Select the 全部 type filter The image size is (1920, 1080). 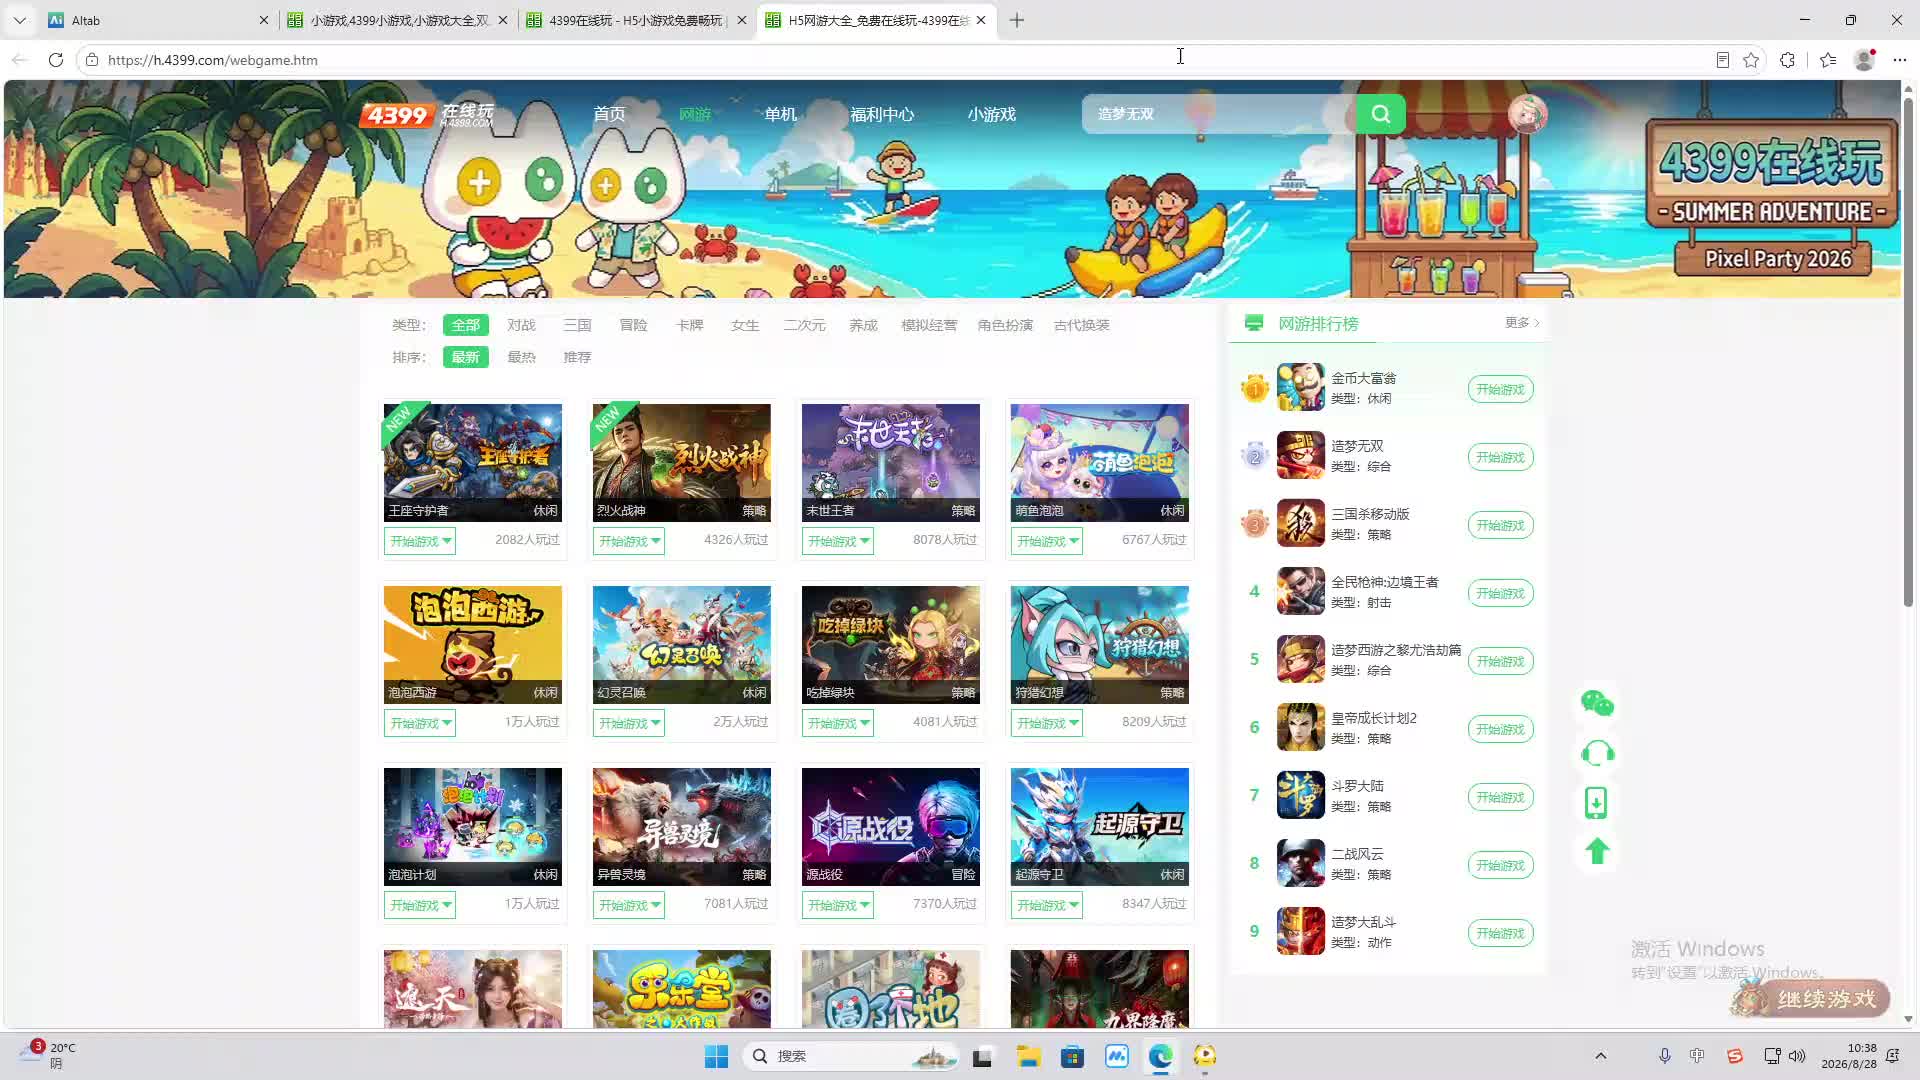point(465,325)
